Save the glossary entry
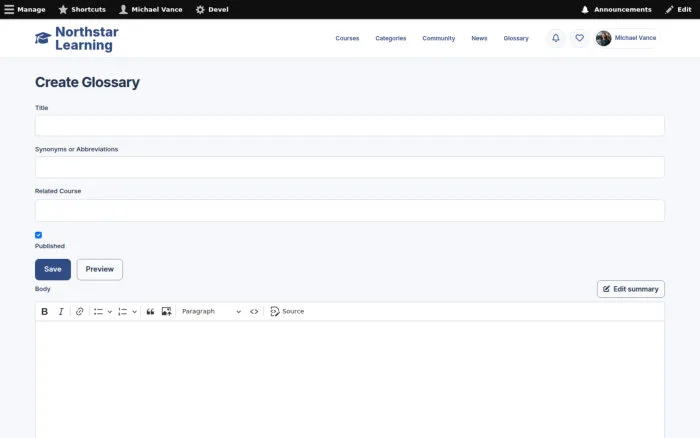This screenshot has width=700, height=438. coord(53,270)
